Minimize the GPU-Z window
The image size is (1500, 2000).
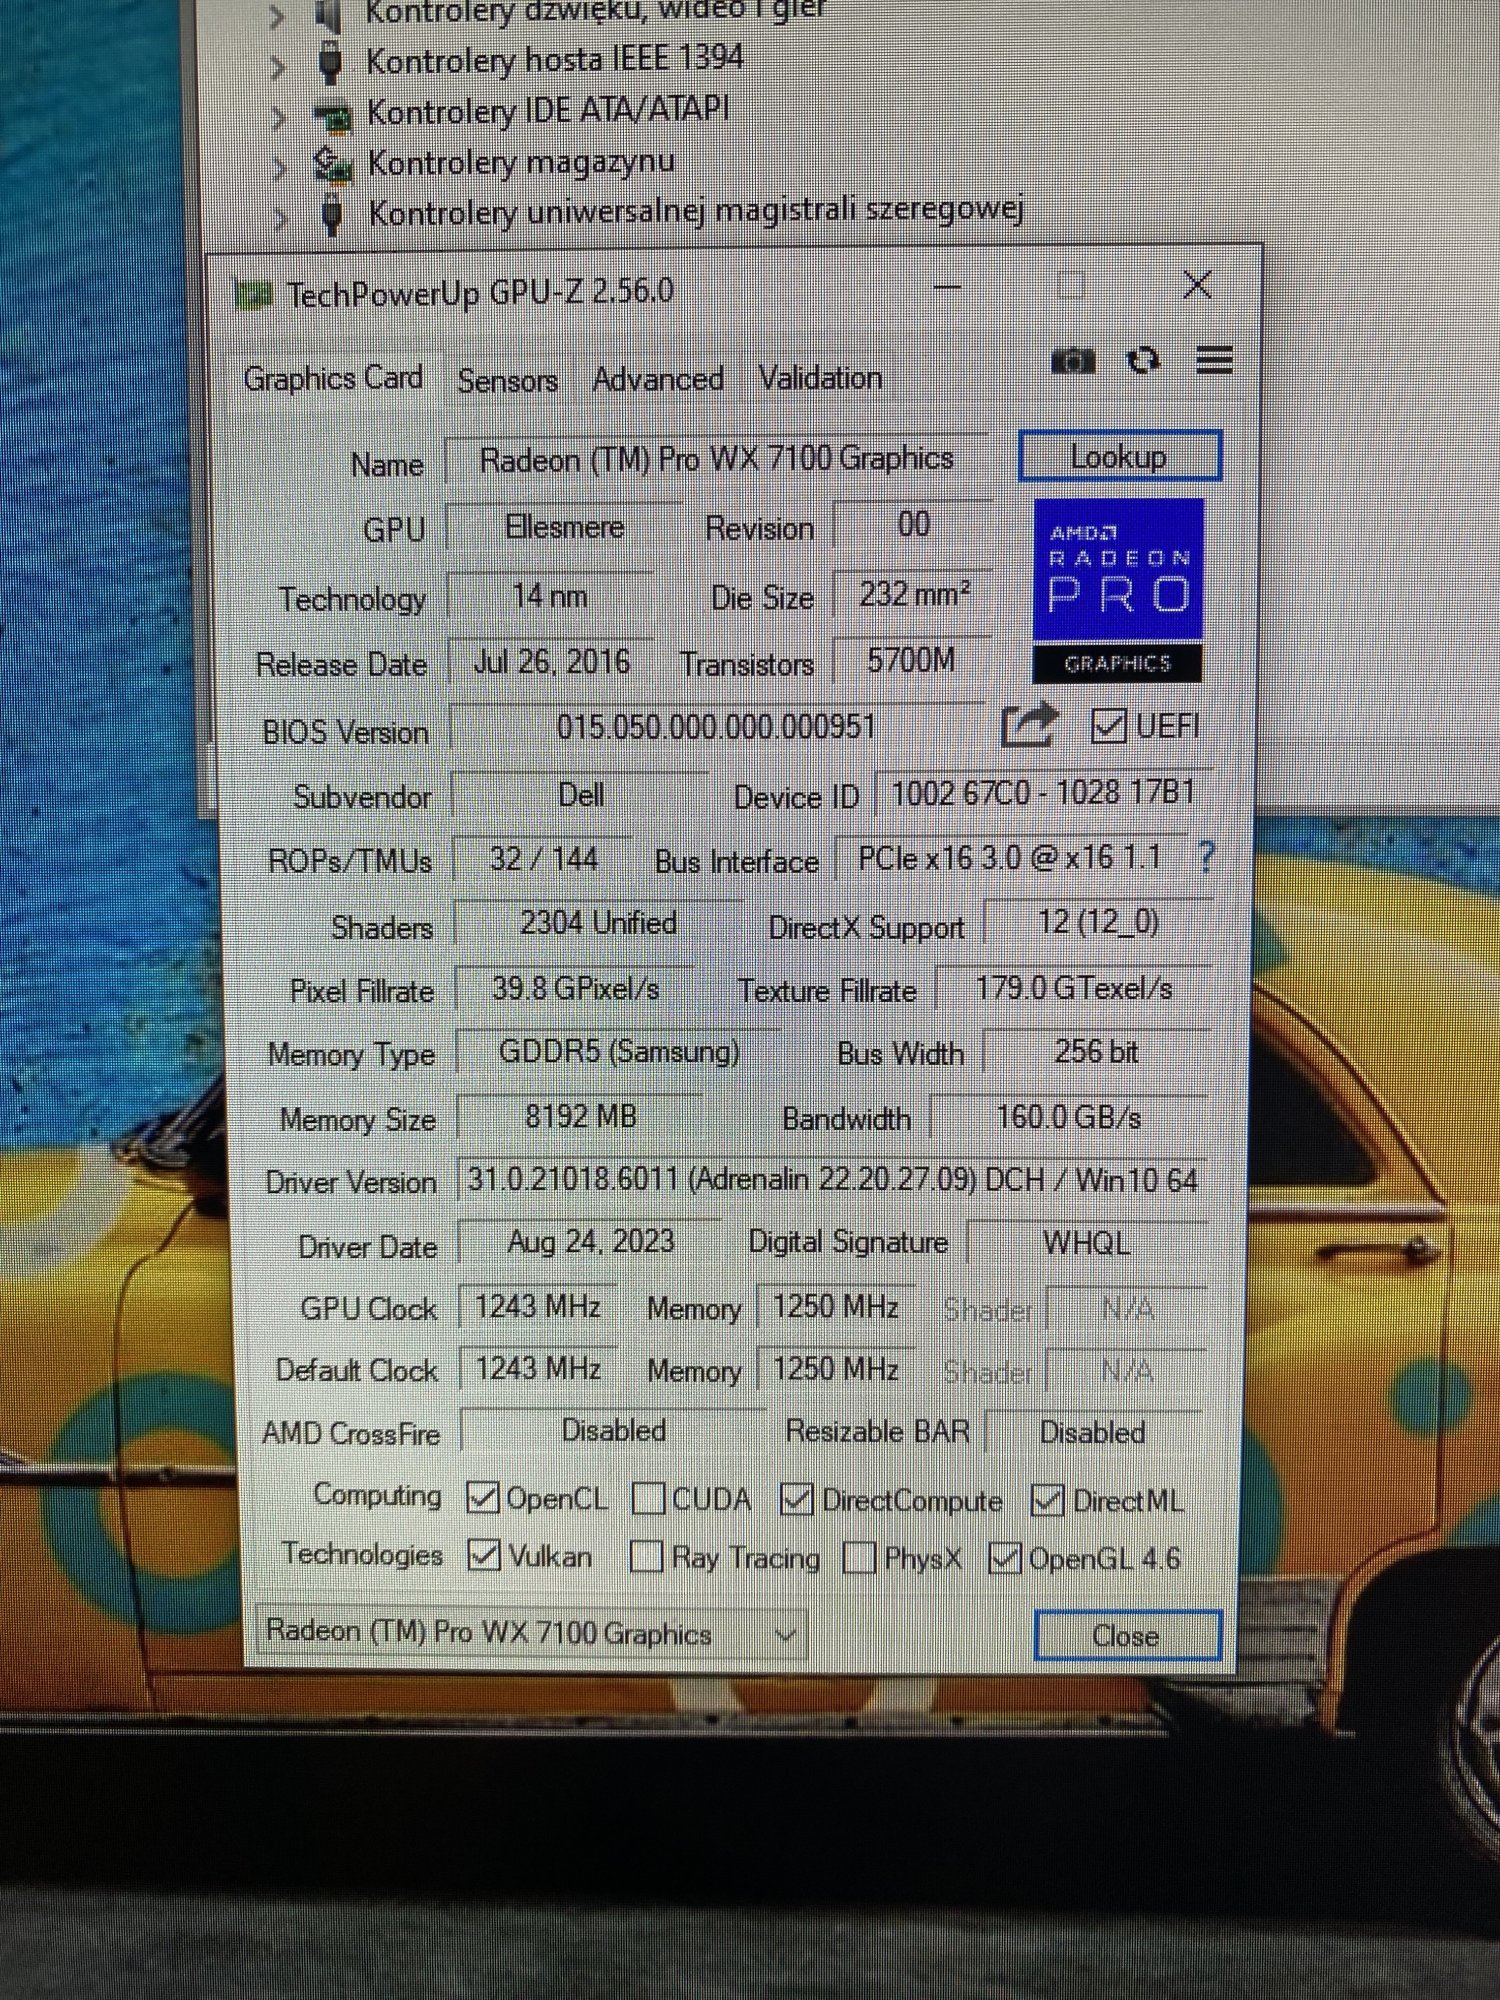pos(947,287)
